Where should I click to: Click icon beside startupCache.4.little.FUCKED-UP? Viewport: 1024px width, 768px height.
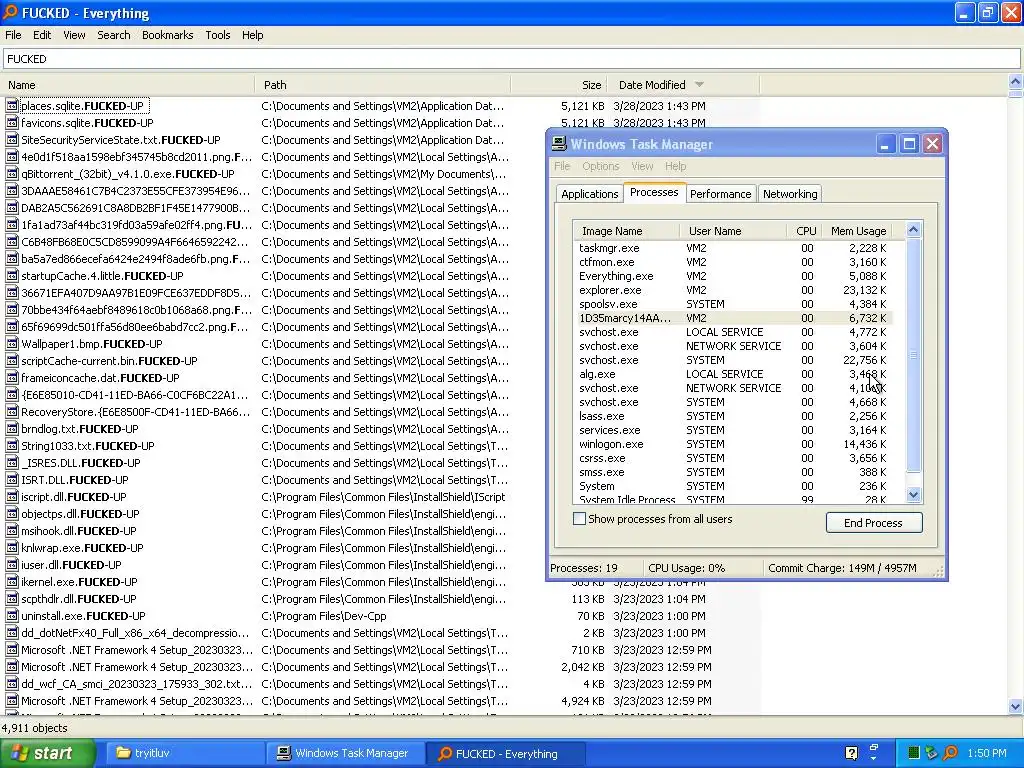[x=12, y=276]
